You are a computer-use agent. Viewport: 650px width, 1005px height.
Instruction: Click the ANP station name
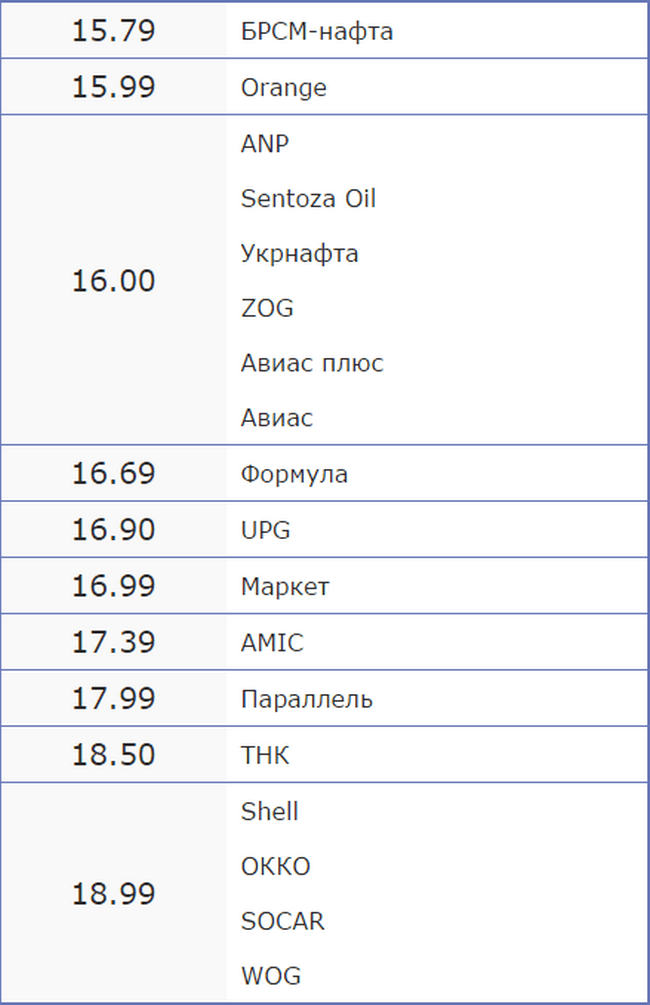[x=265, y=144]
